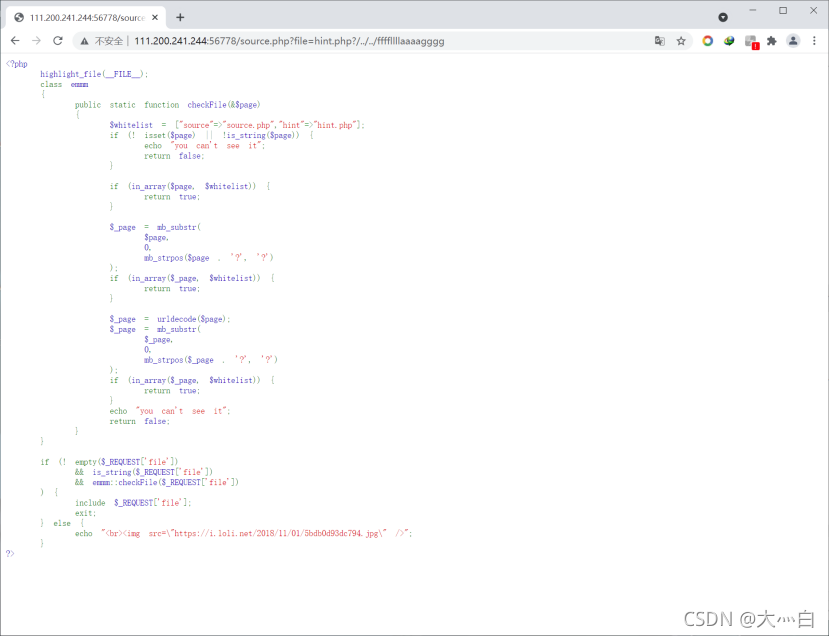Reload the current page

58,41
